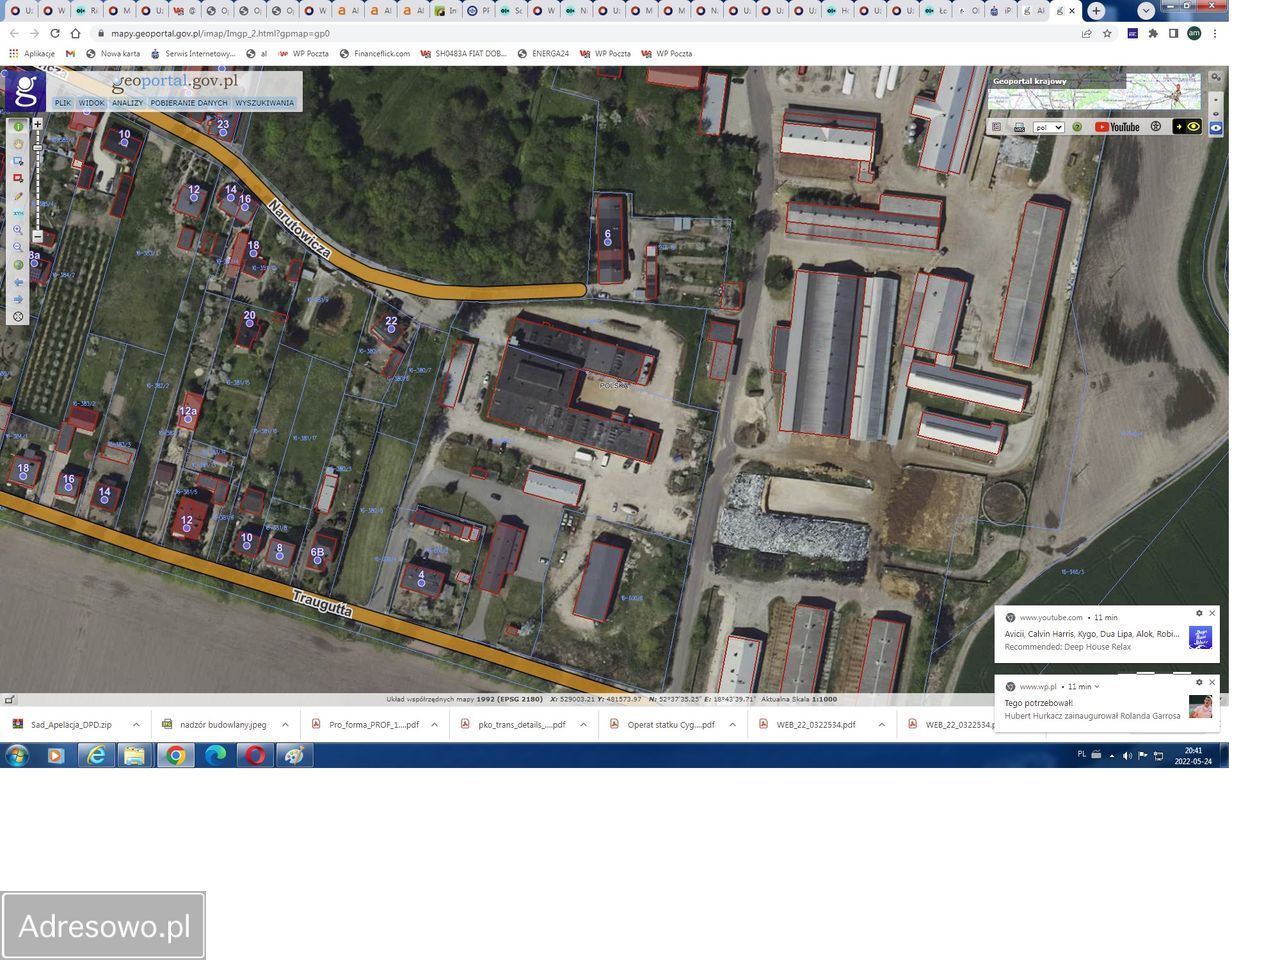The width and height of the screenshot is (1280, 960).
Task: Expand options for Operat statku Cyg pdf download
Action: tap(732, 725)
